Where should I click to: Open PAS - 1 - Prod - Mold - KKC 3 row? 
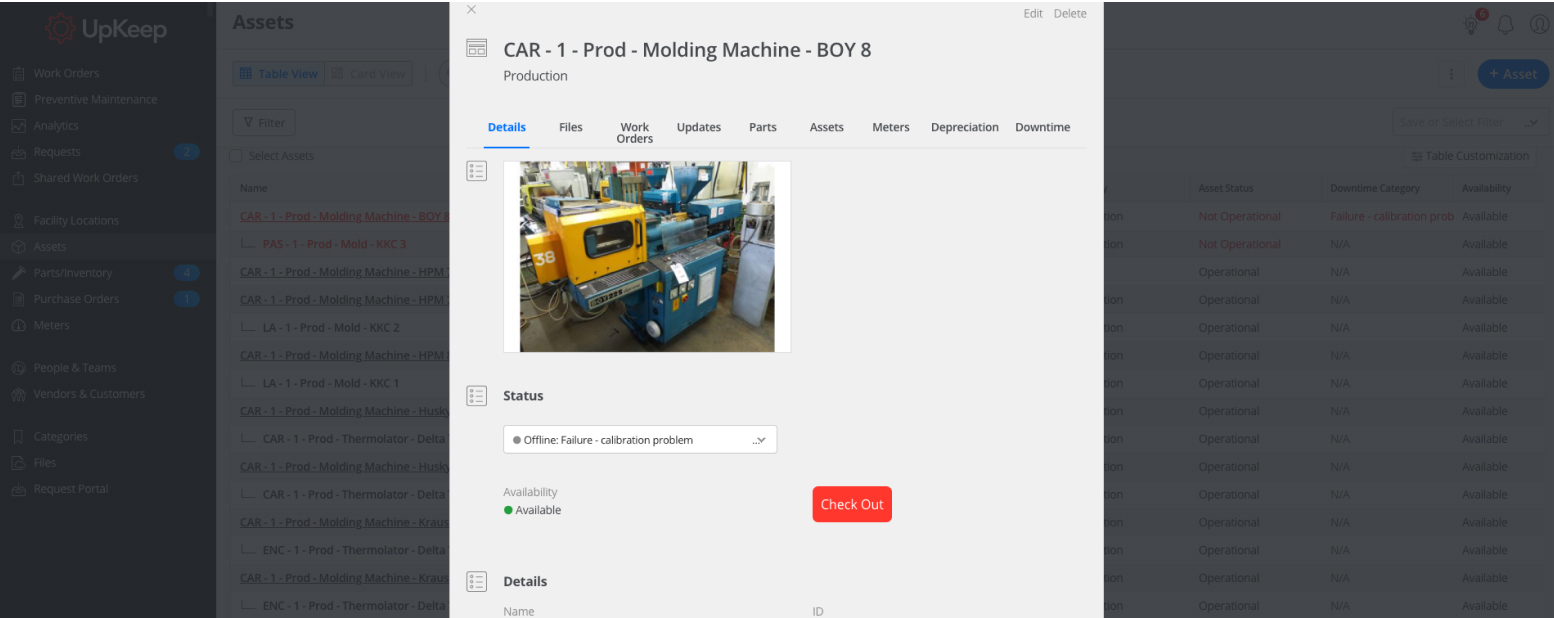(x=334, y=244)
